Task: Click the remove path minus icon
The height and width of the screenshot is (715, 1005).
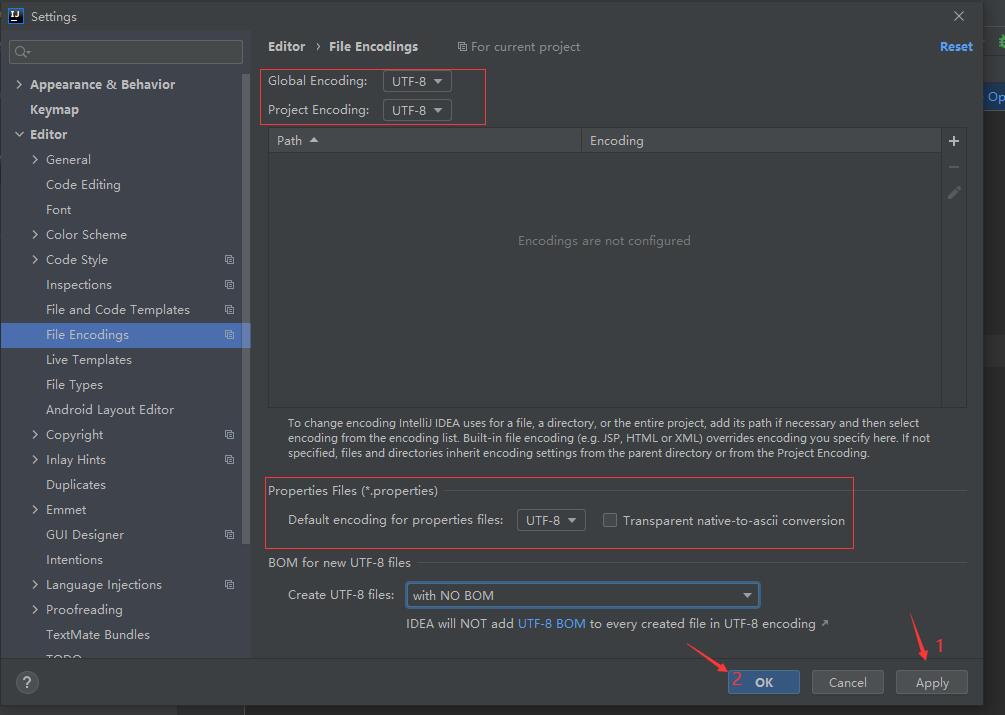Action: pos(954,167)
